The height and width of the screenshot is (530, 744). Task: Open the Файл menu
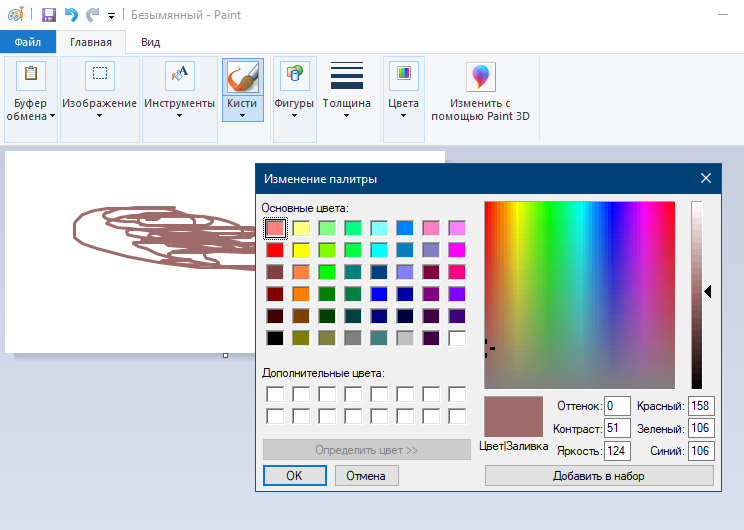click(x=28, y=42)
